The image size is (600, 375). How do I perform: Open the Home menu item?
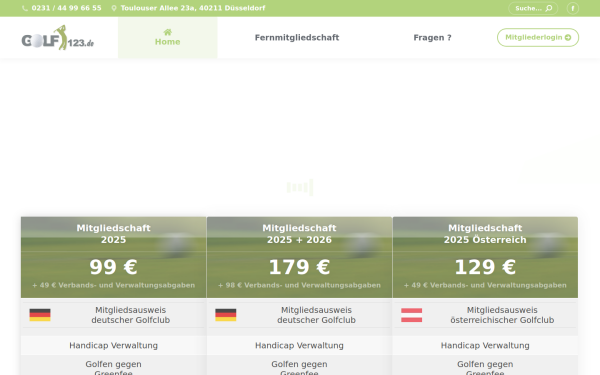[x=168, y=38]
